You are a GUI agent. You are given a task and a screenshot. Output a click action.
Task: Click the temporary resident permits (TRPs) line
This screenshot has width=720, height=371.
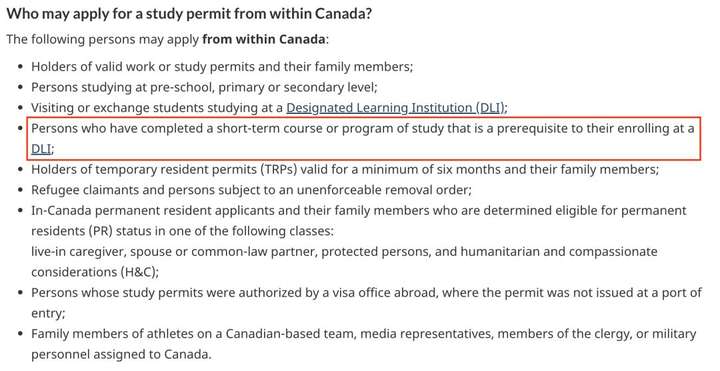pyautogui.click(x=345, y=169)
